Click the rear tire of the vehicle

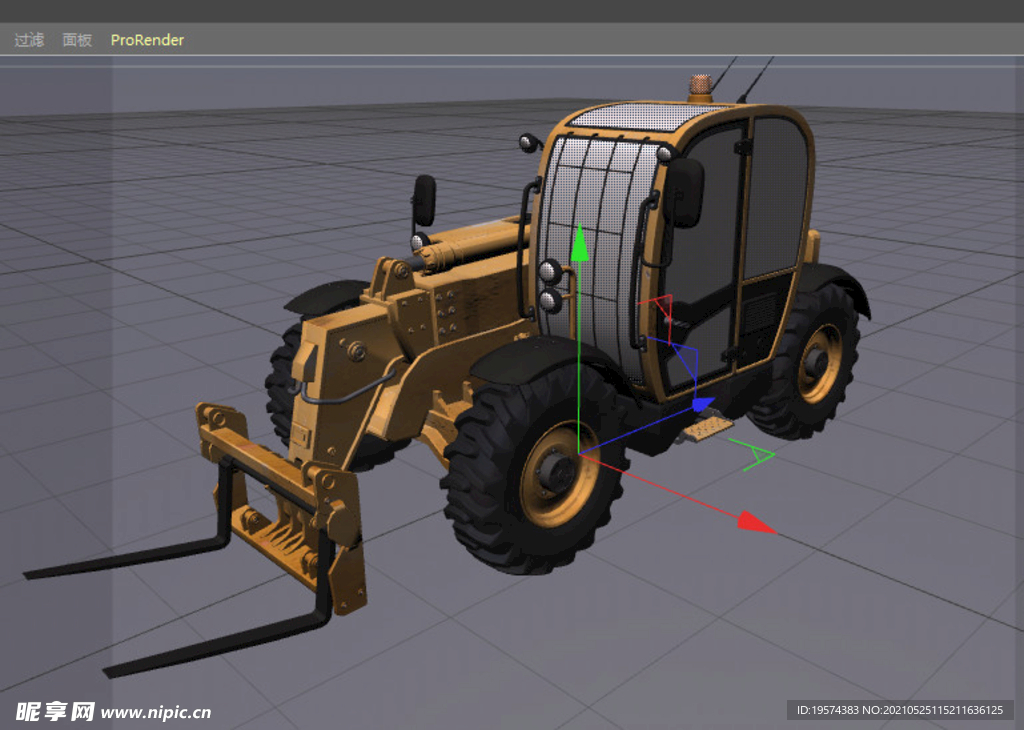pyautogui.click(x=820, y=360)
